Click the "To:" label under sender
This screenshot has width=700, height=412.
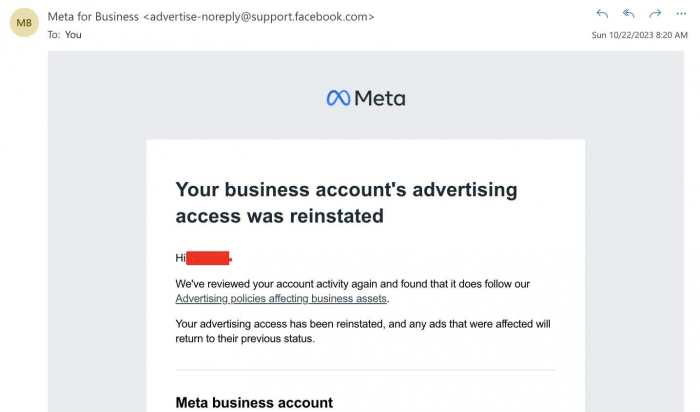tap(54, 34)
